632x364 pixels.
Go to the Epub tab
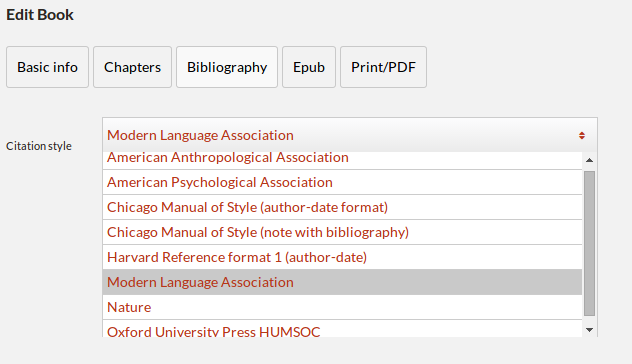click(309, 67)
